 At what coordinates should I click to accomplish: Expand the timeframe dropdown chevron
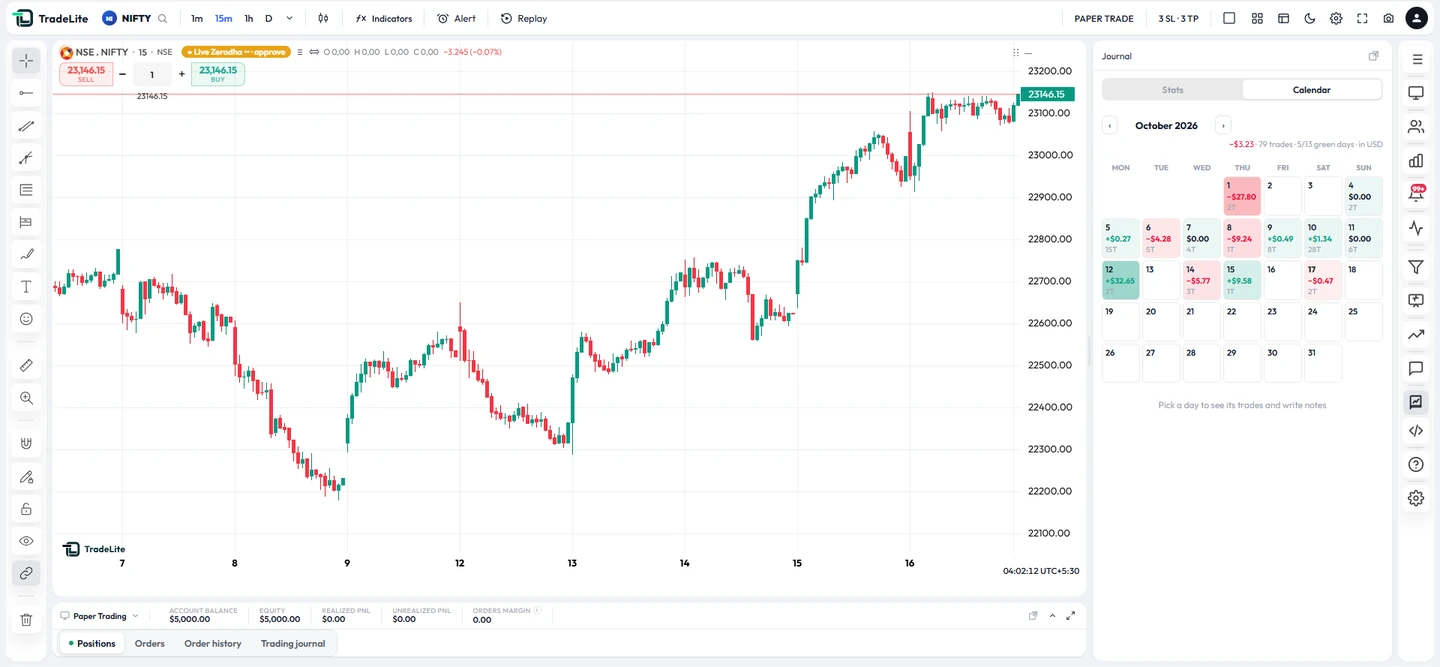(290, 18)
